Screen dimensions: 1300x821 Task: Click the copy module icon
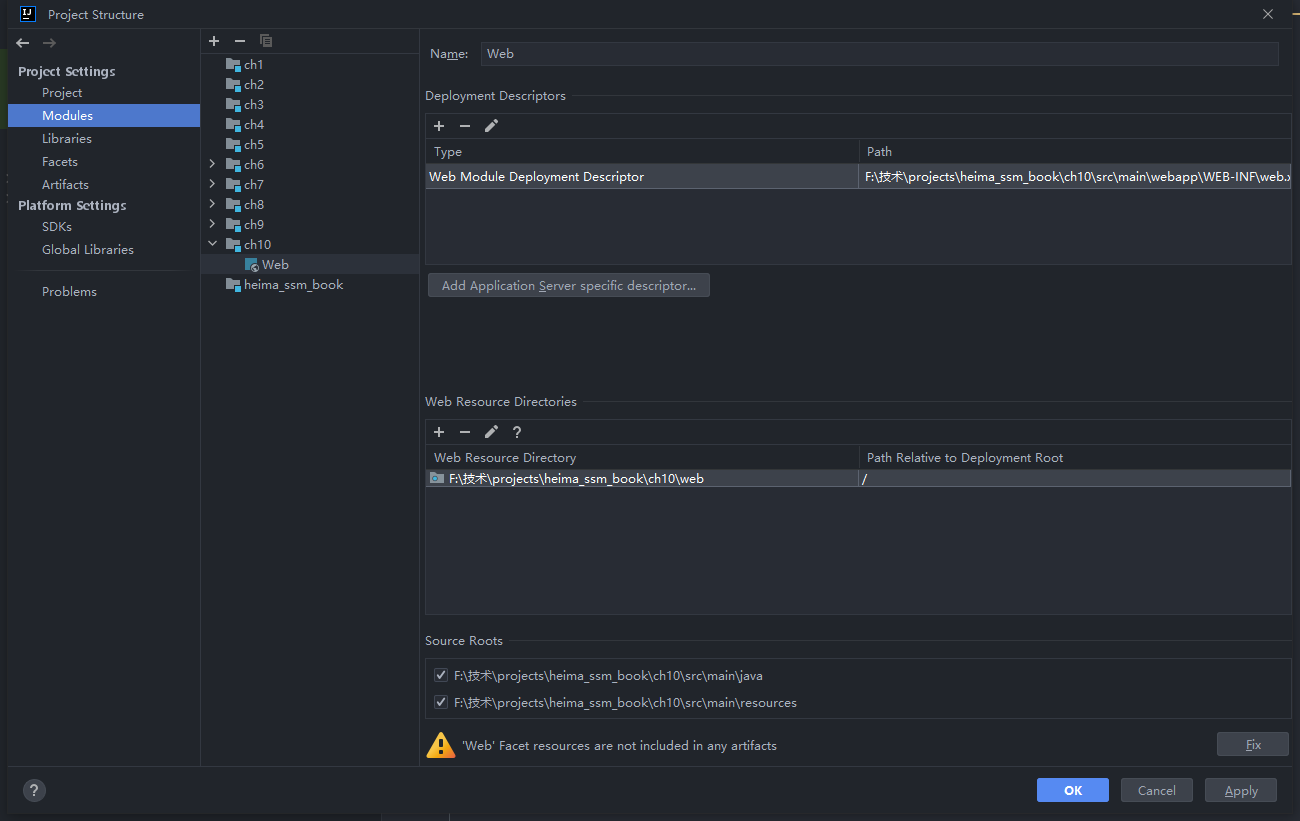coord(266,41)
